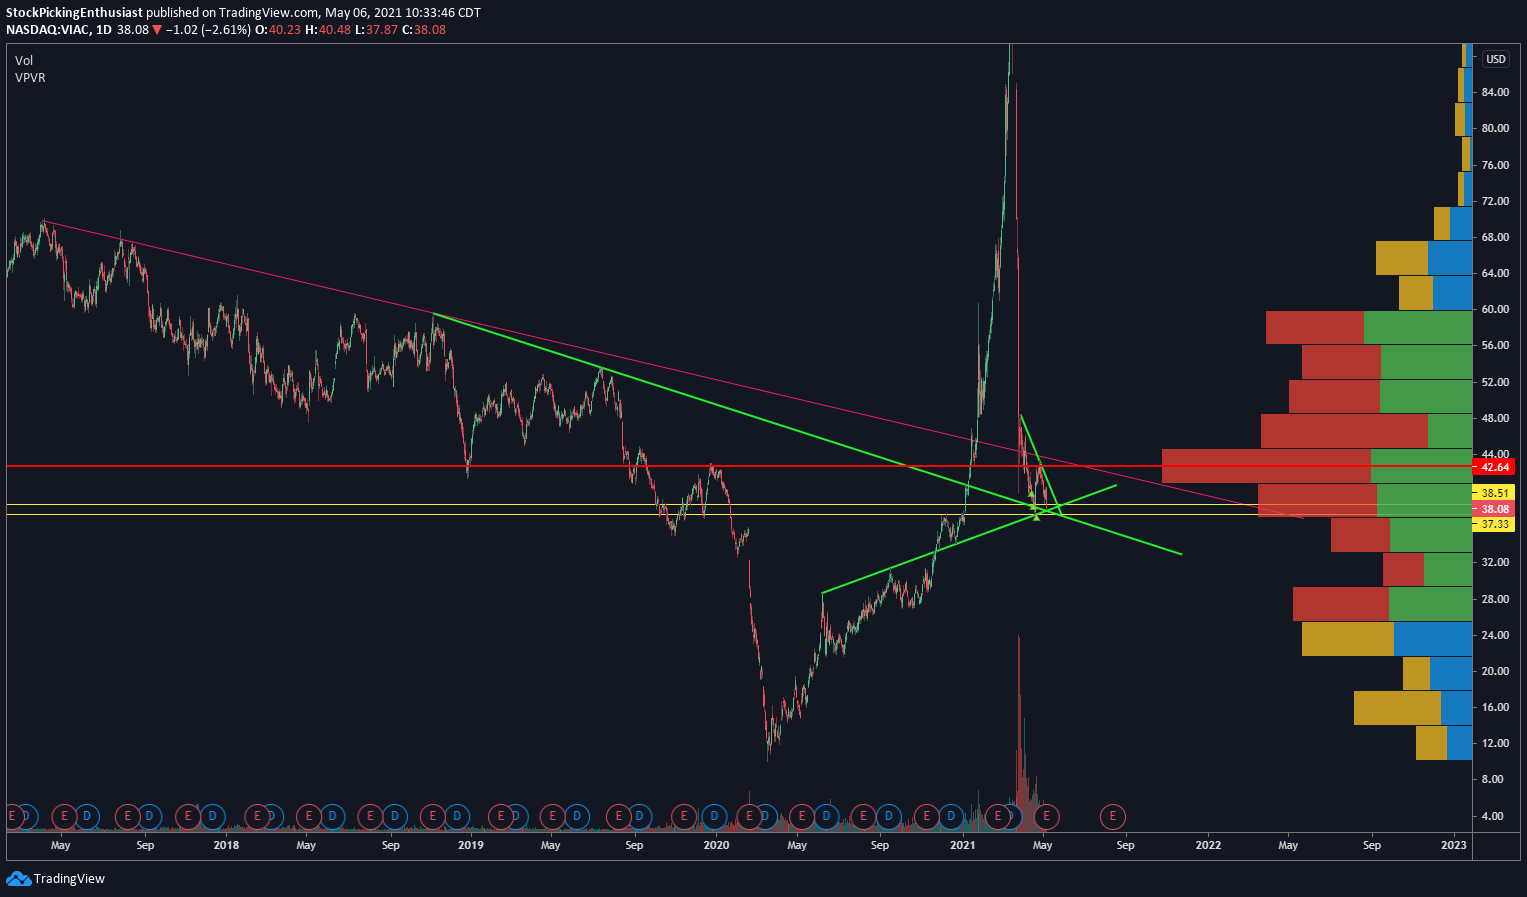Click the TradingView.com text in the header
This screenshot has height=897, width=1527.
click(x=269, y=13)
